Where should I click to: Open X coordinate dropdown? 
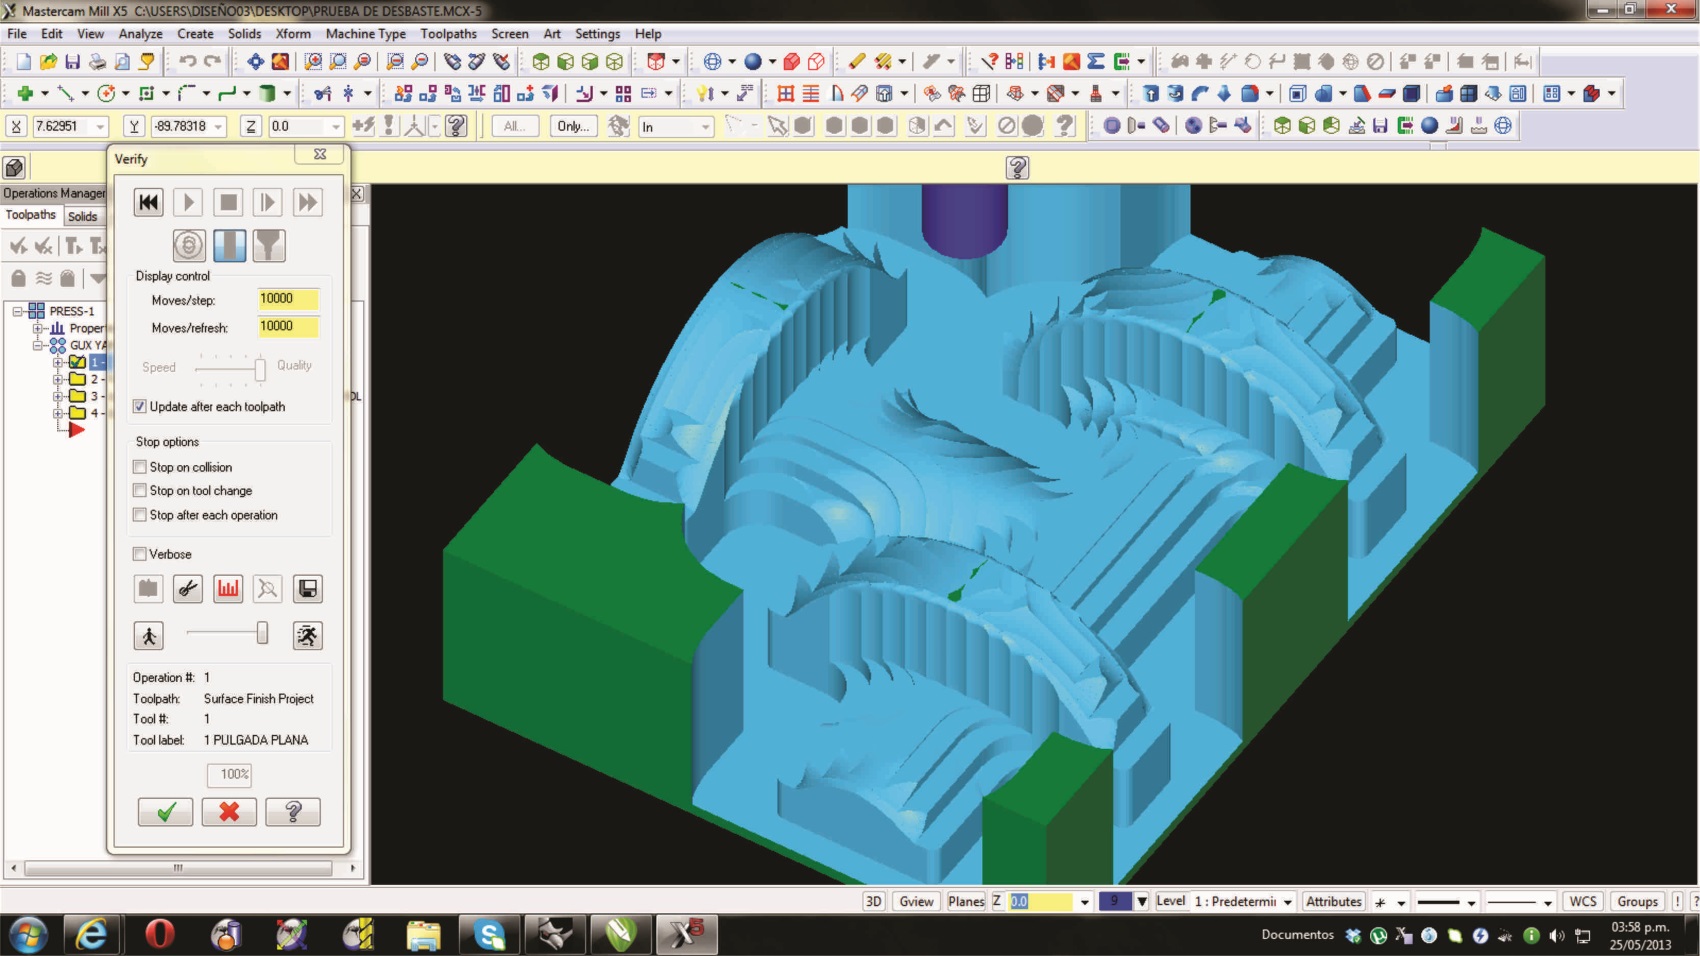point(100,127)
